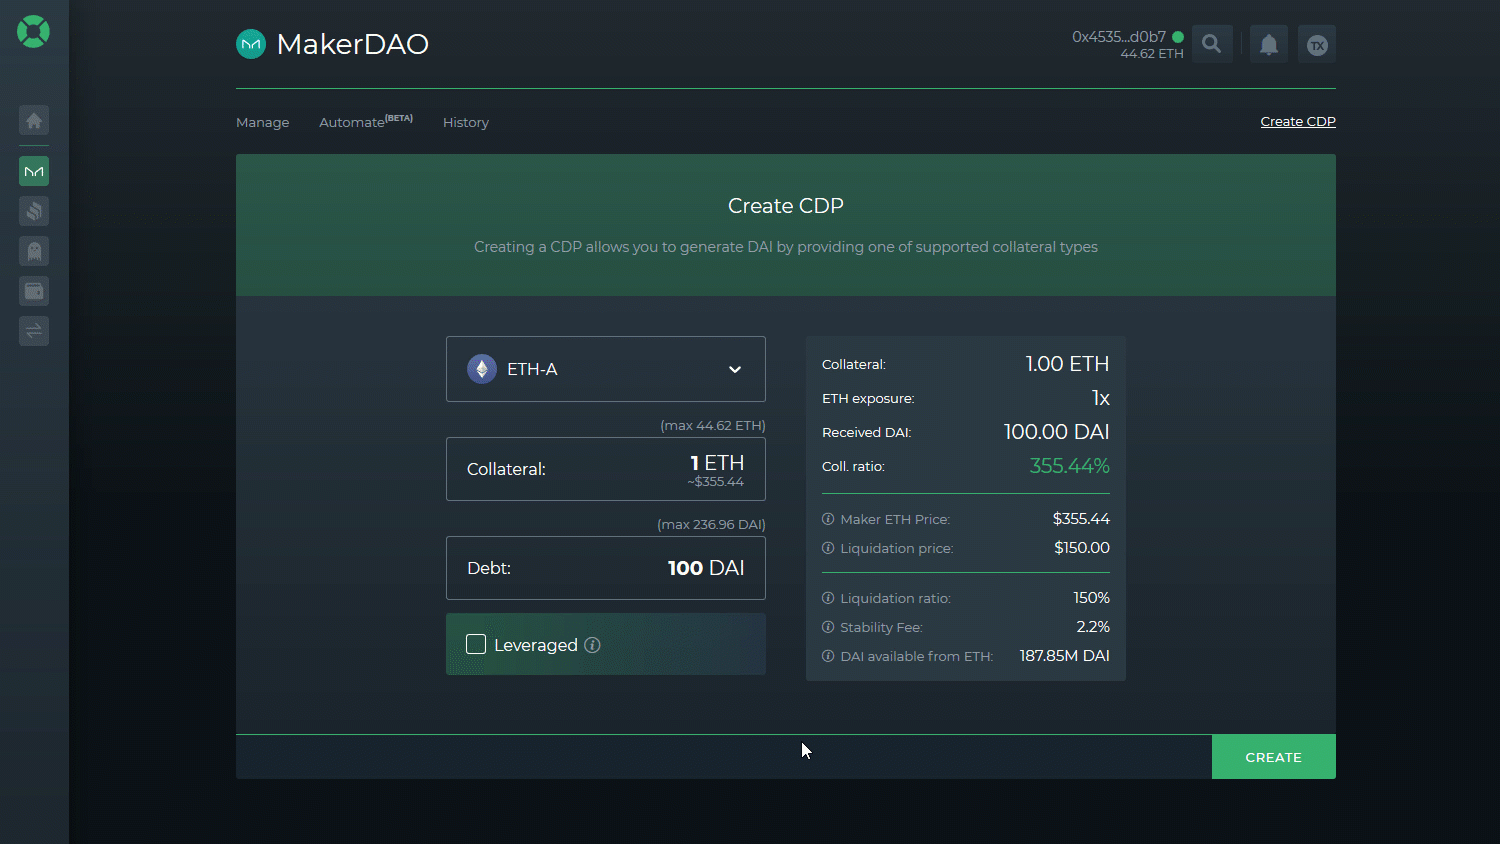Click the DeFi Saver lifebuoy logo
1500x844 pixels.
33,31
